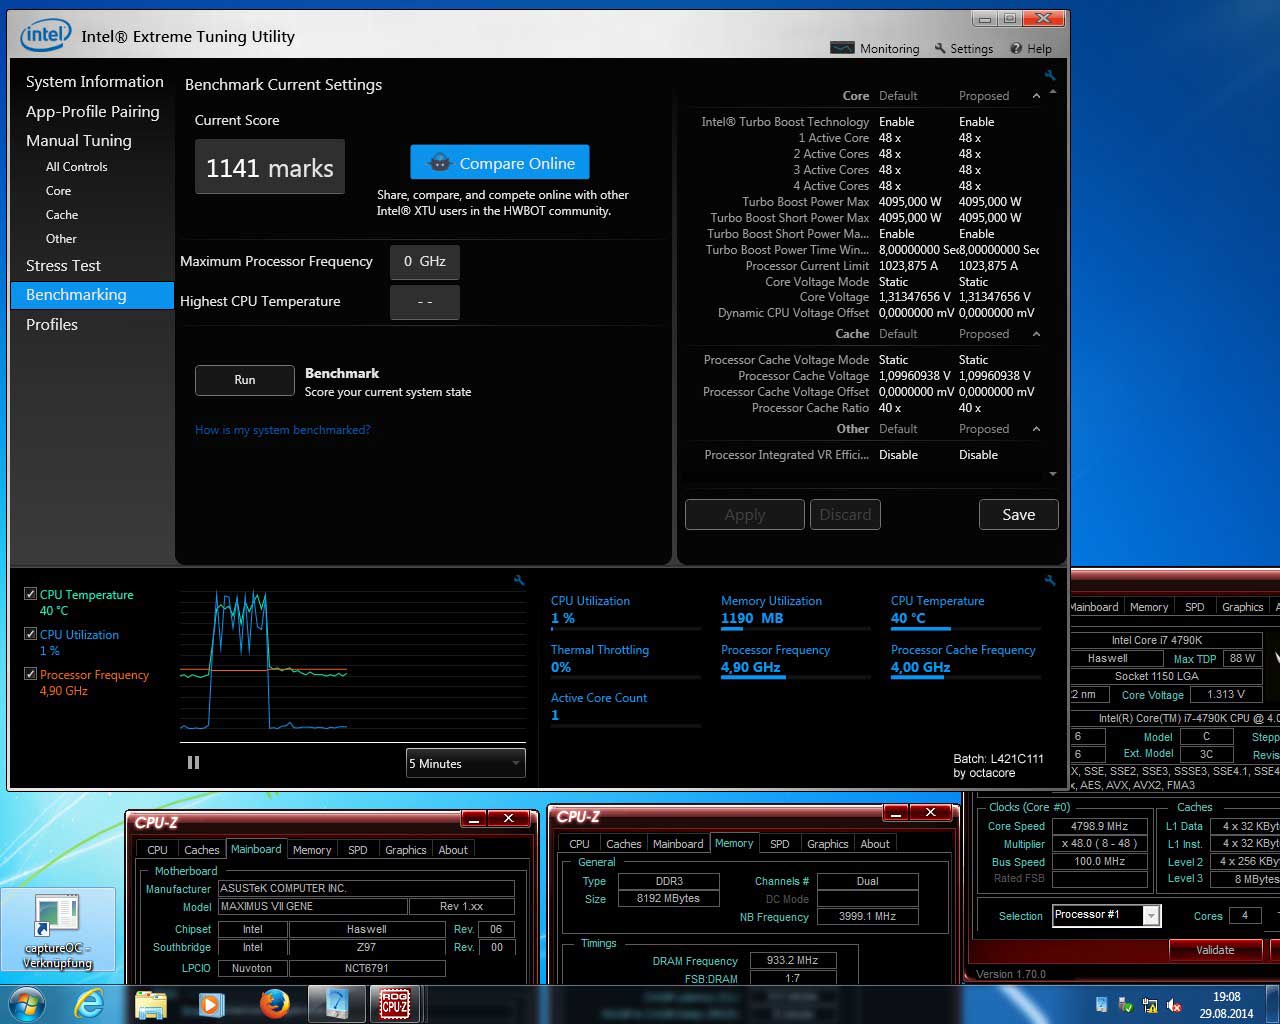Select Cache under Manual Tuning

tap(62, 215)
